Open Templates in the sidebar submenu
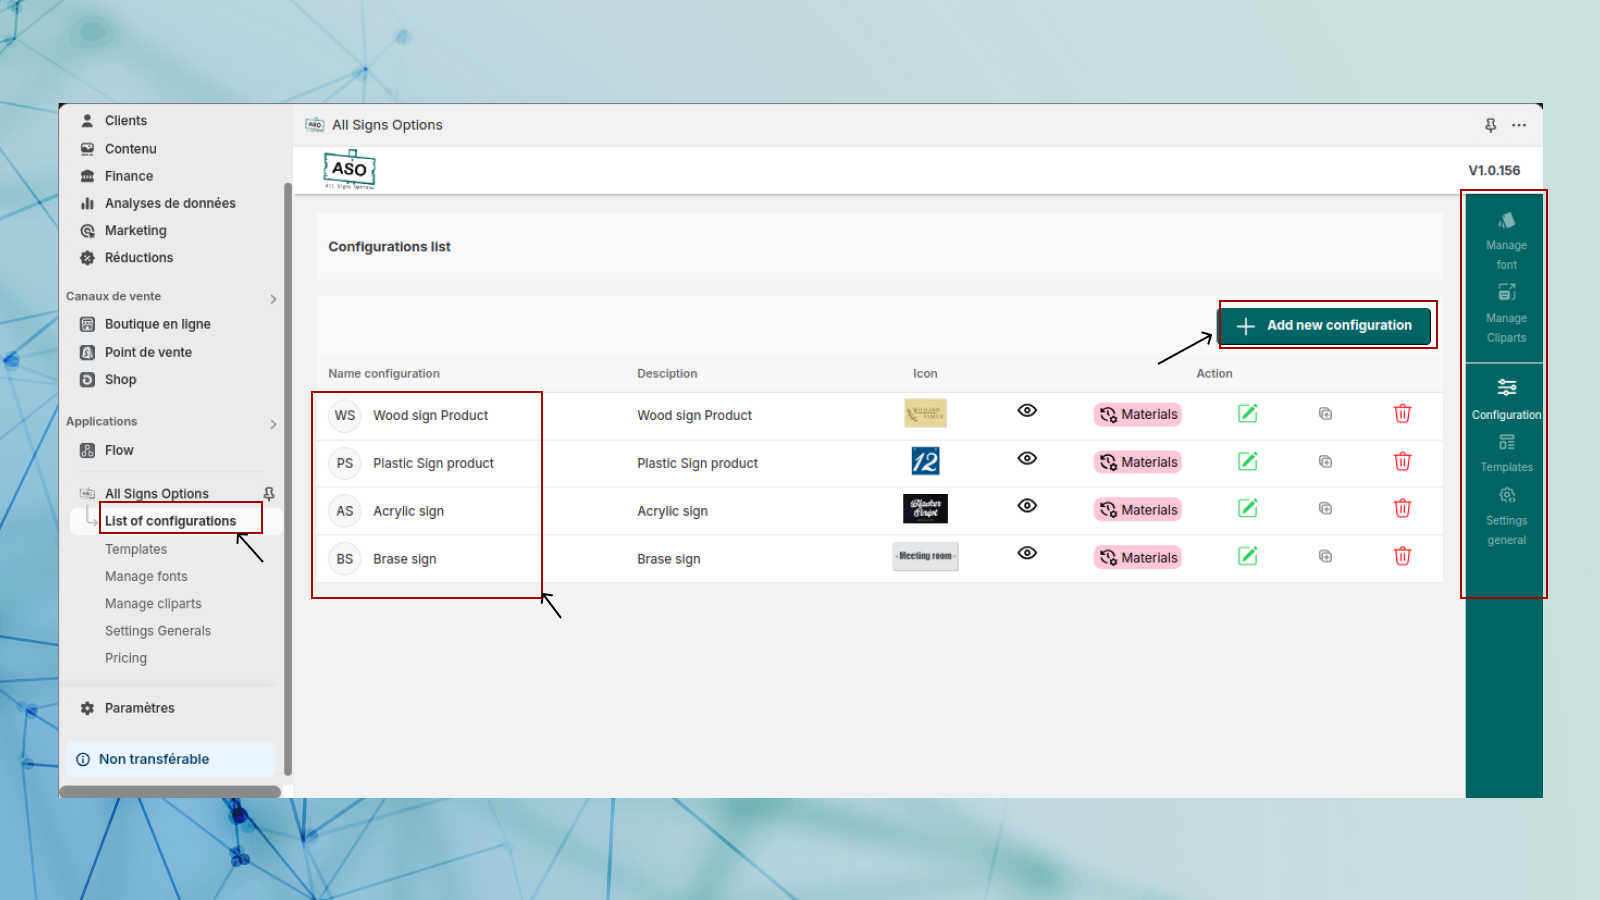The image size is (1600, 900). coord(136,549)
